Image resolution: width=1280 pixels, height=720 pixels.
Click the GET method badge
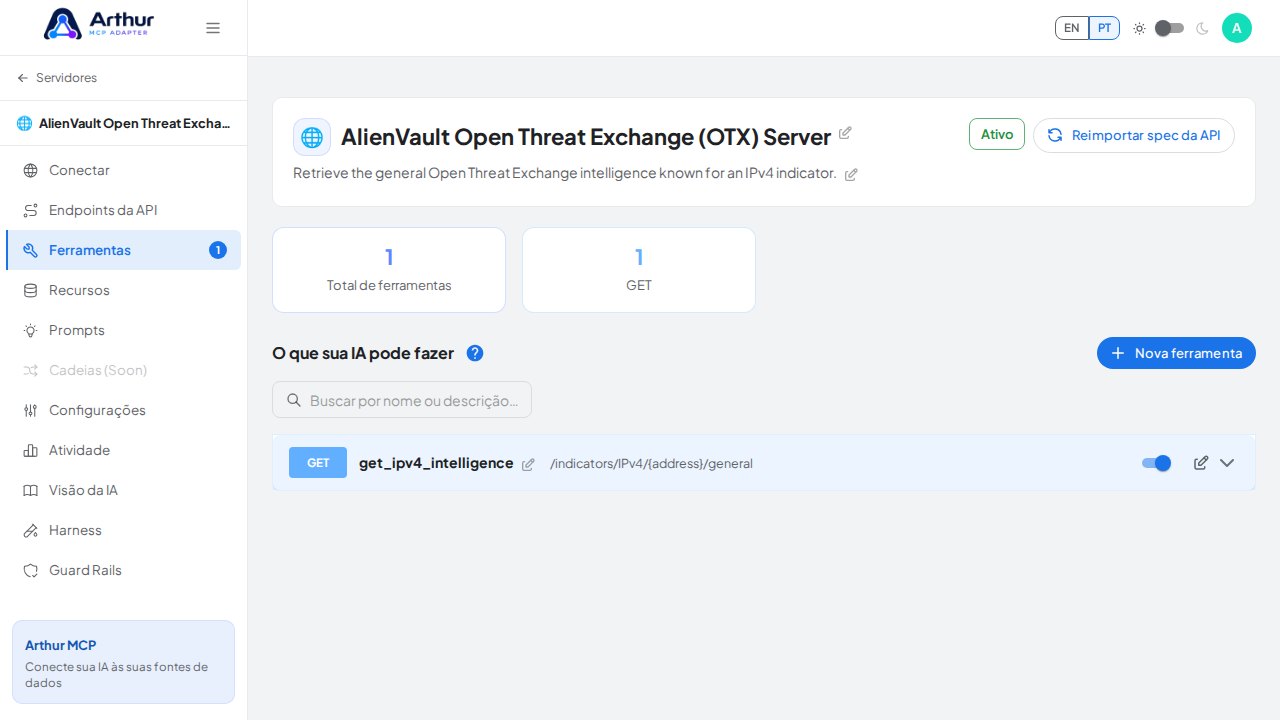click(x=318, y=463)
